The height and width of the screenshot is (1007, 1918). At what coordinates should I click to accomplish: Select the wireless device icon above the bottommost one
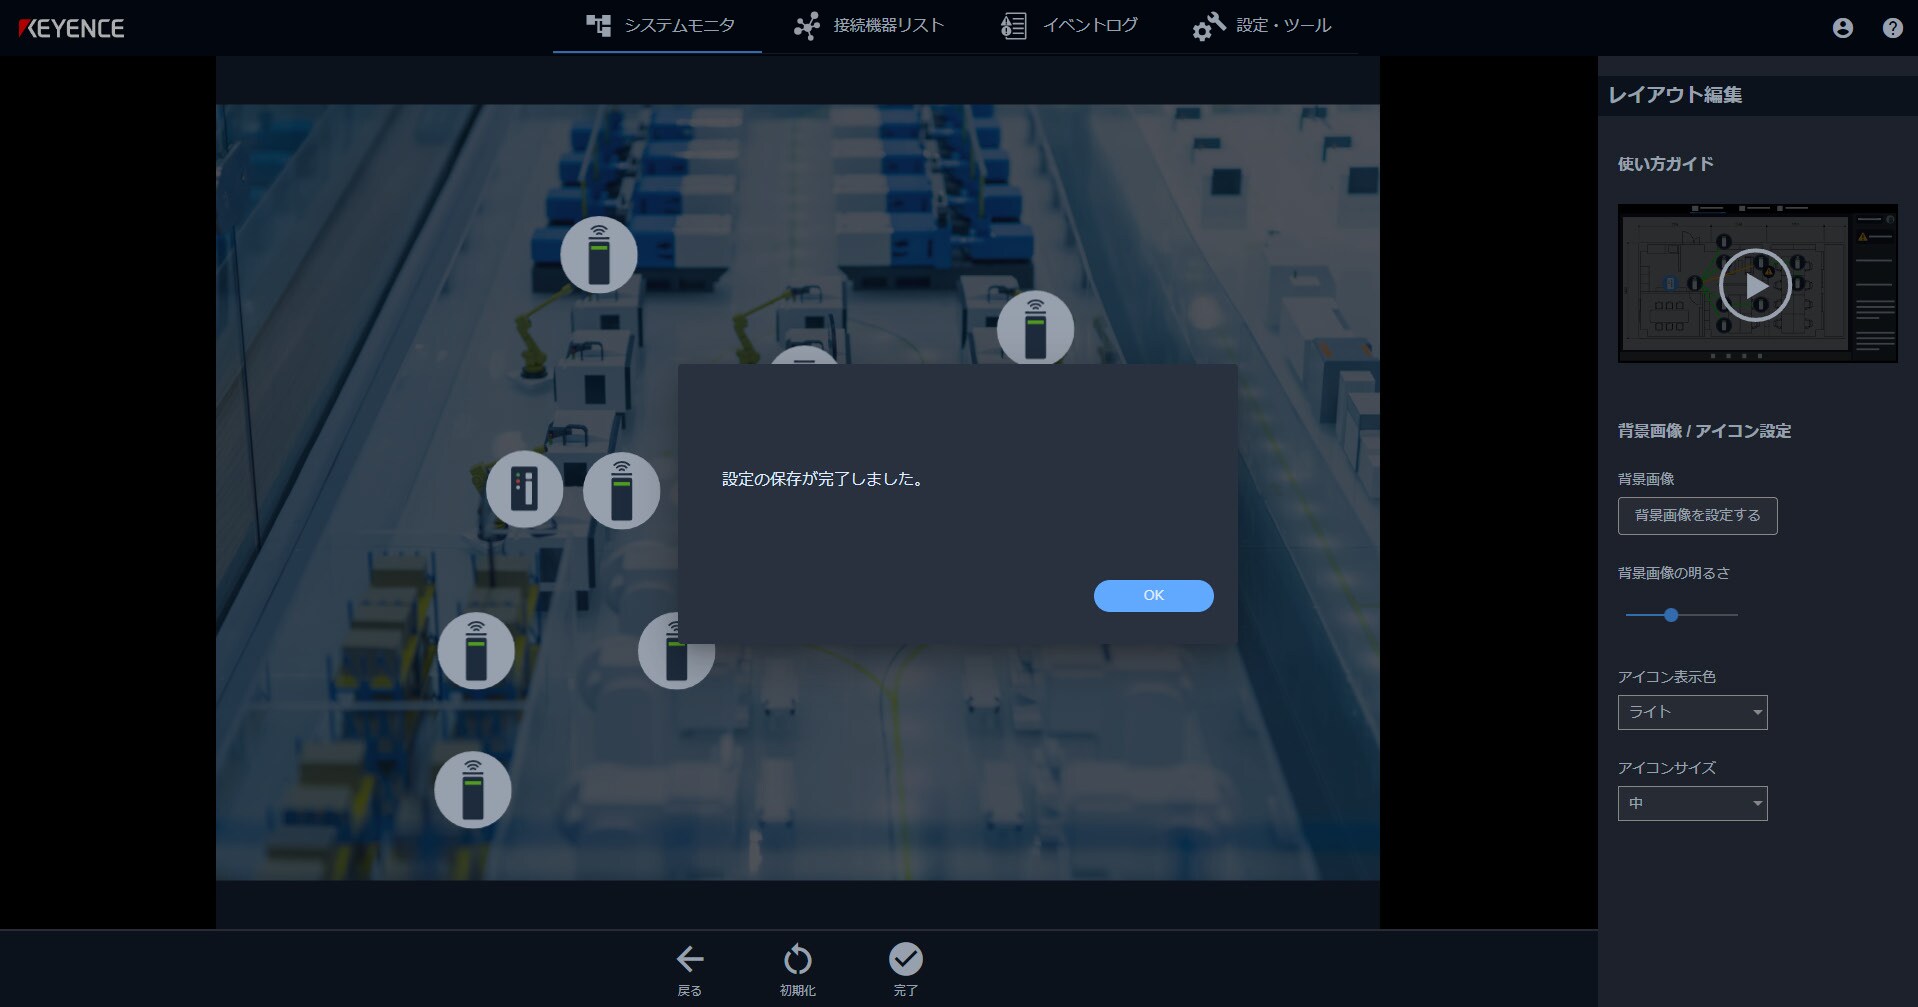point(476,651)
